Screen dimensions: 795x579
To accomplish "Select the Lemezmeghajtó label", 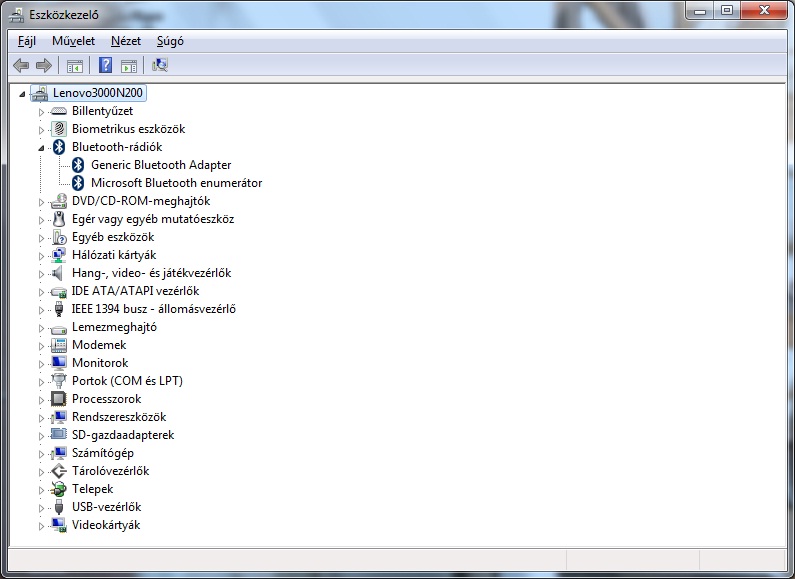I will 115,327.
